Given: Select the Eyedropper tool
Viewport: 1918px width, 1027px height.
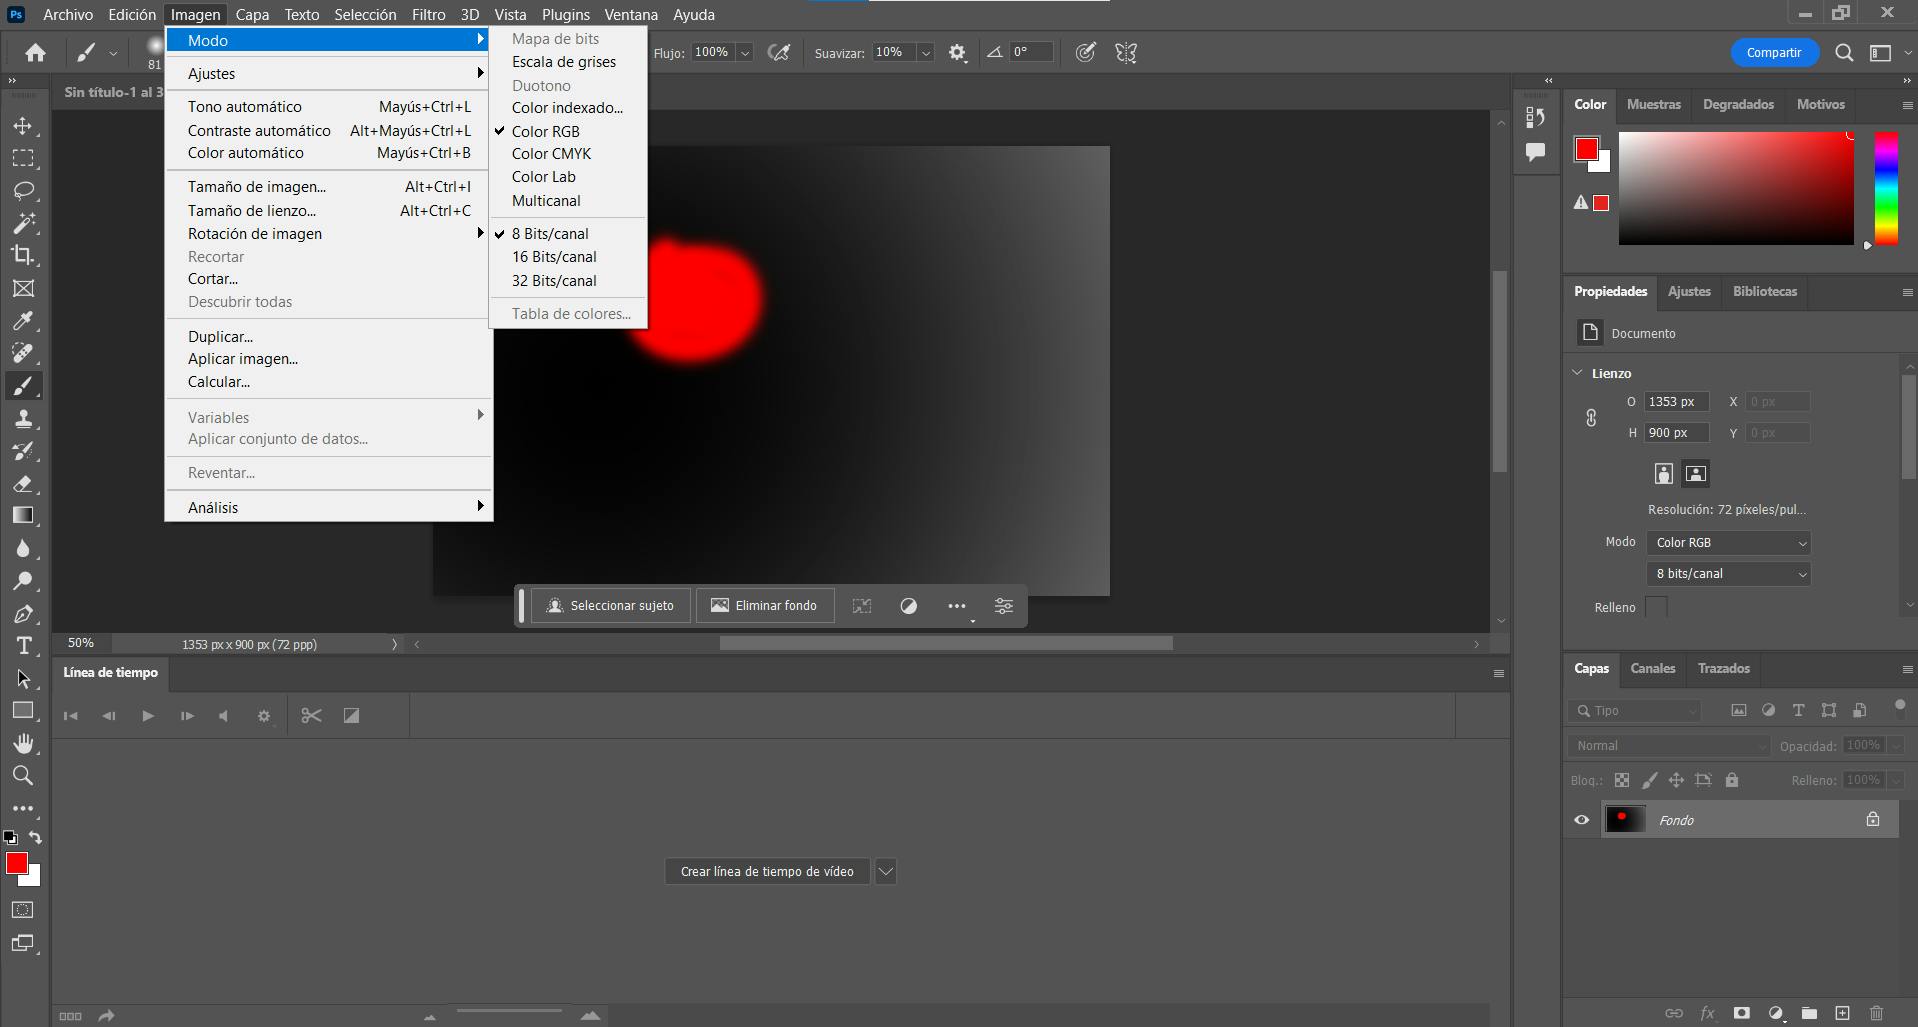Looking at the screenshot, I should tap(23, 320).
